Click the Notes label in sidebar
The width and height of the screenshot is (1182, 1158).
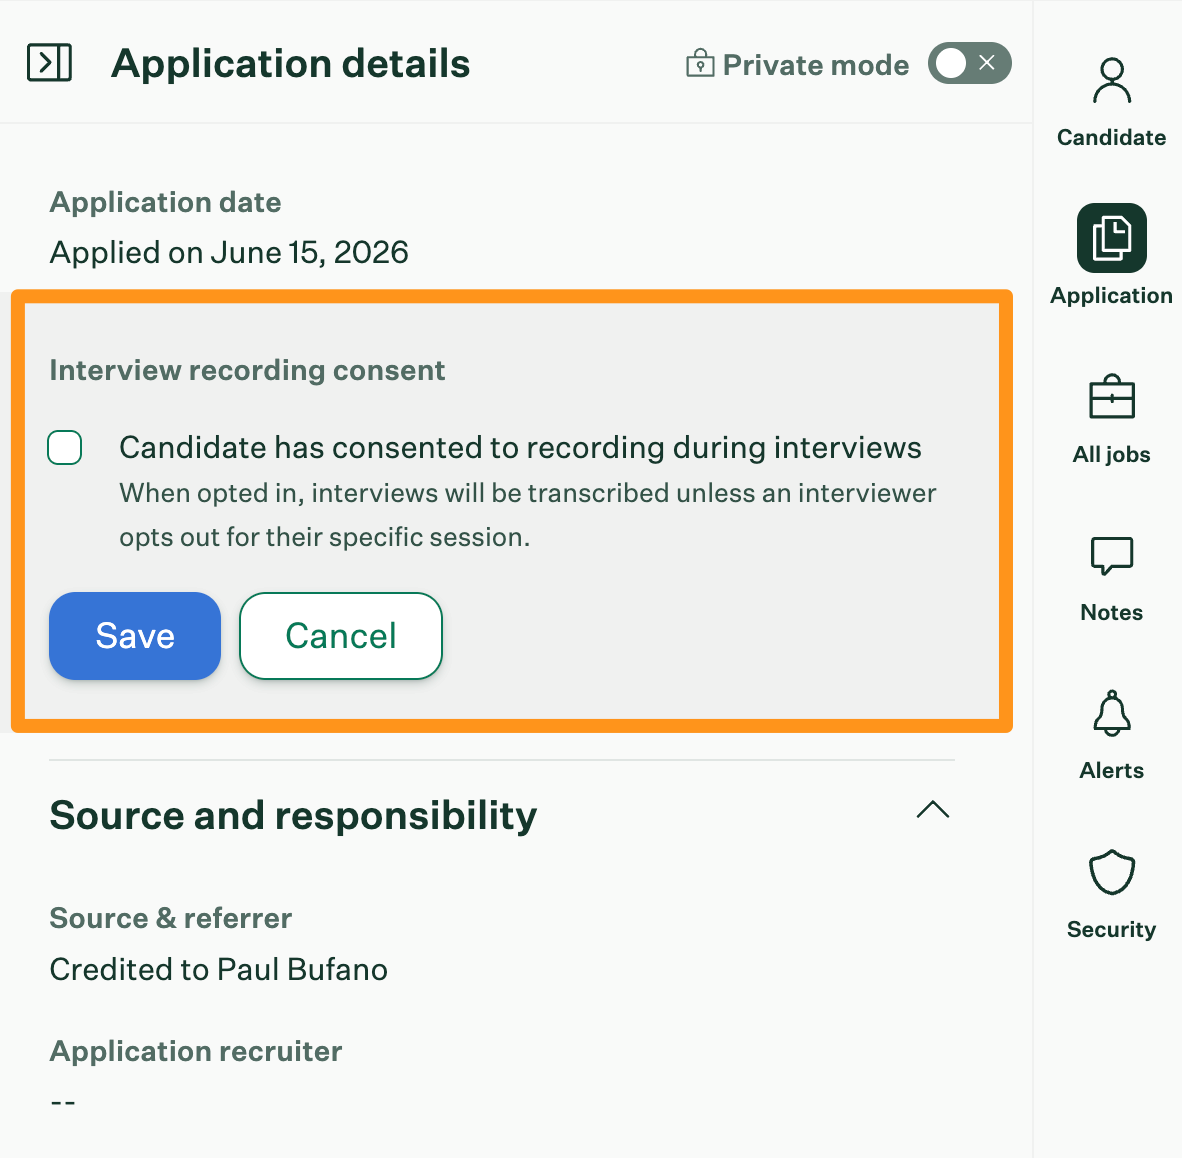tap(1111, 612)
